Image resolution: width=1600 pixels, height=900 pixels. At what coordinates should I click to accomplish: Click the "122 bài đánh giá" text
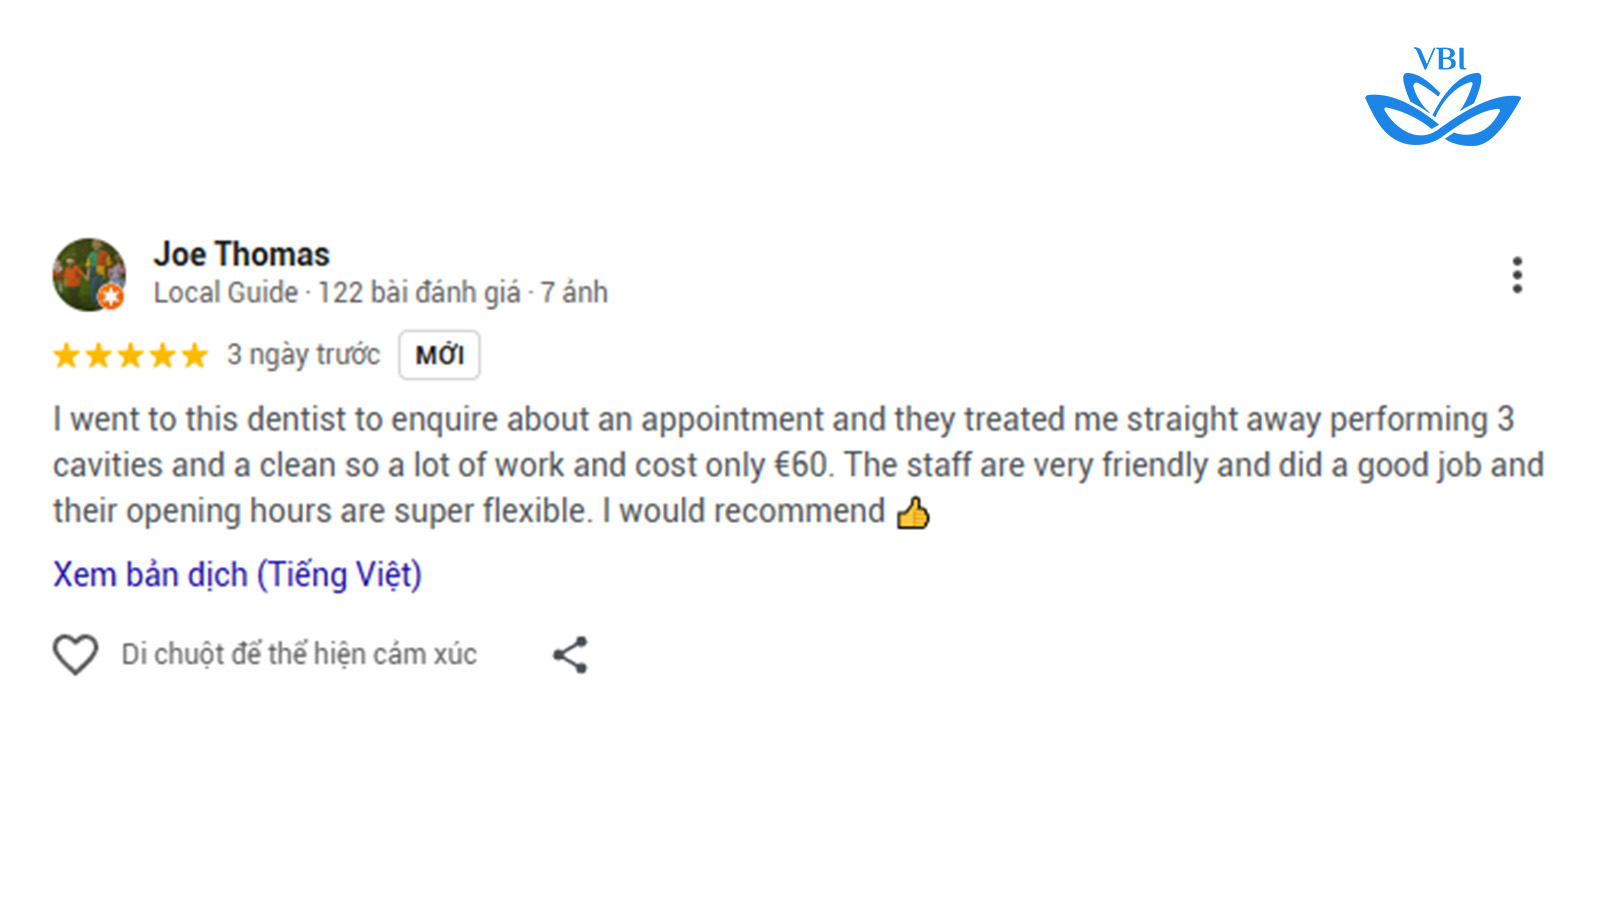click(x=419, y=293)
